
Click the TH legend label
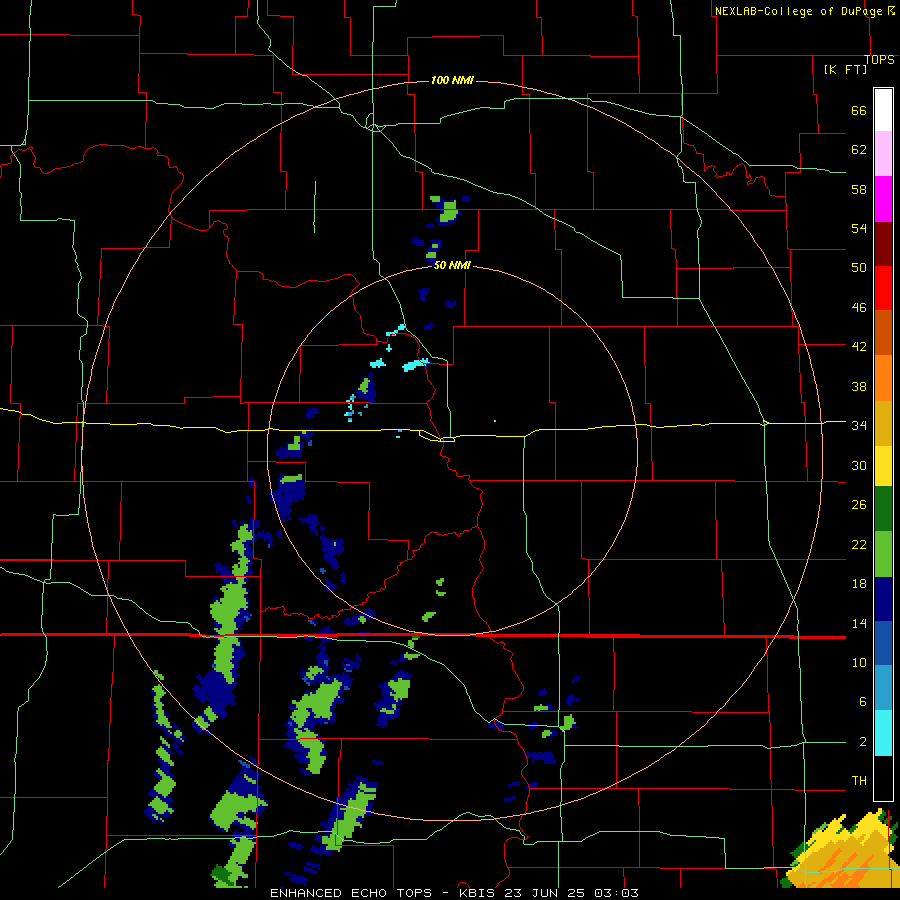[x=859, y=781]
